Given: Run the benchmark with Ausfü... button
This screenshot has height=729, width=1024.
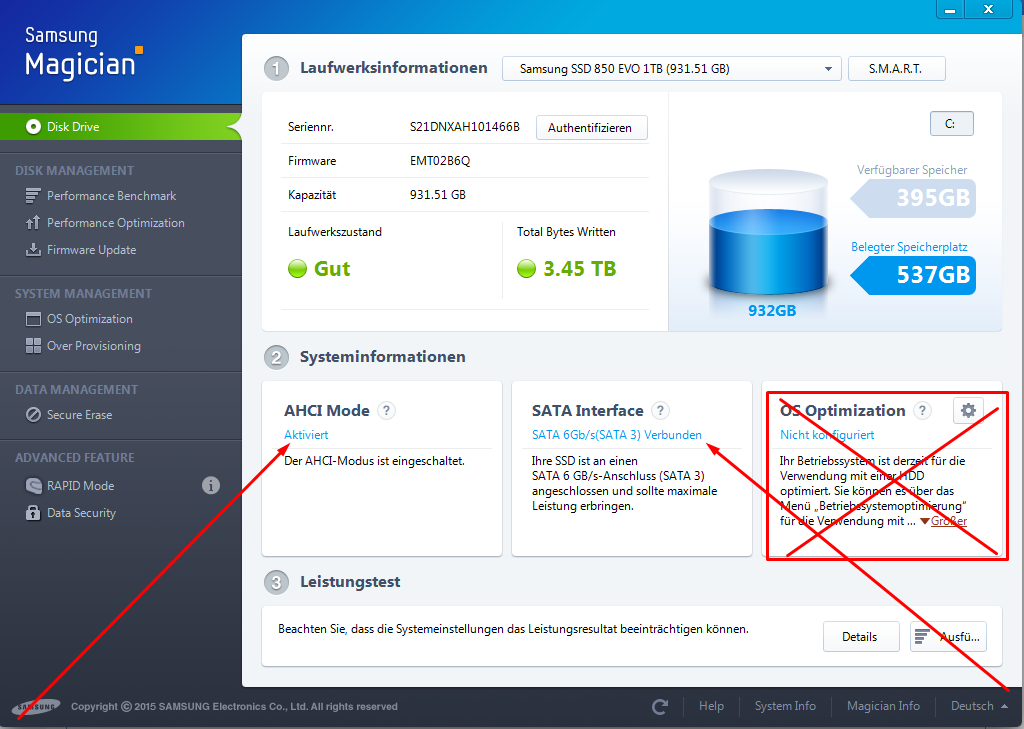Looking at the screenshot, I should click(x=948, y=636).
